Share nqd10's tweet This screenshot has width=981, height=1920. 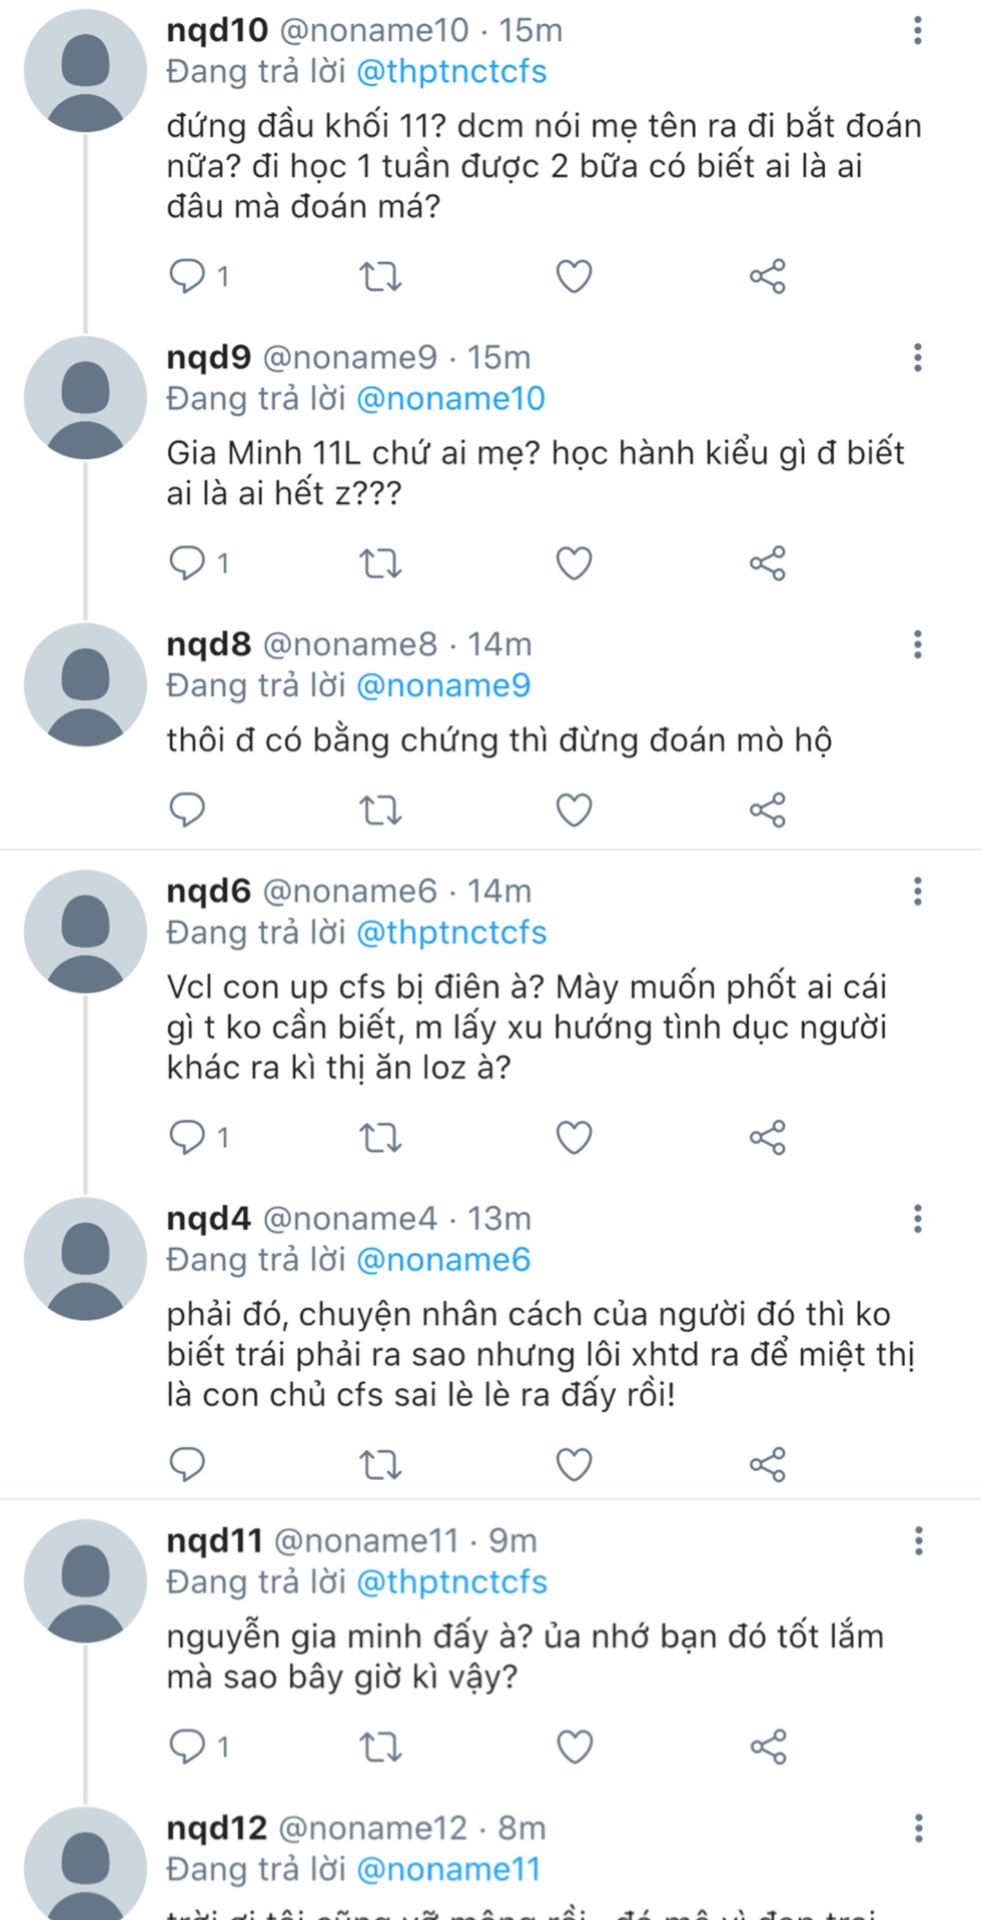pos(767,276)
